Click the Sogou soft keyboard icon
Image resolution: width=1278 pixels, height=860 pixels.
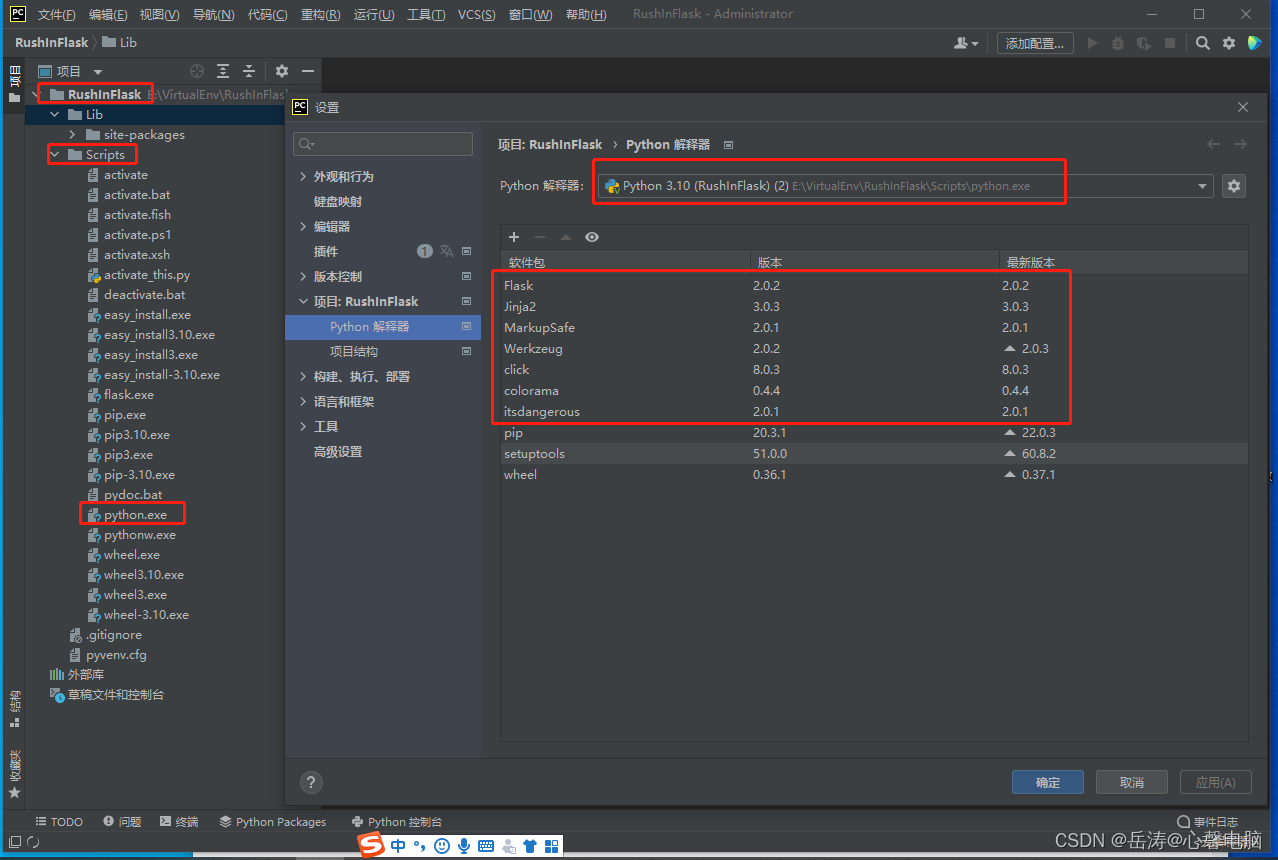(486, 846)
